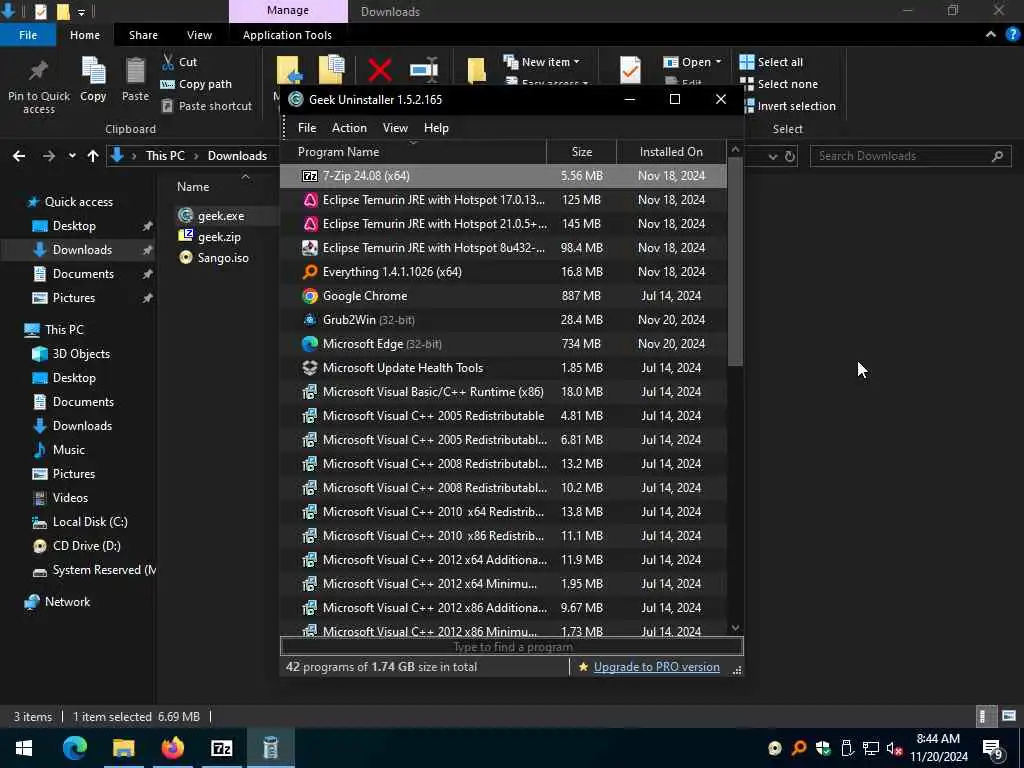Go up one level with up arrow

93,156
